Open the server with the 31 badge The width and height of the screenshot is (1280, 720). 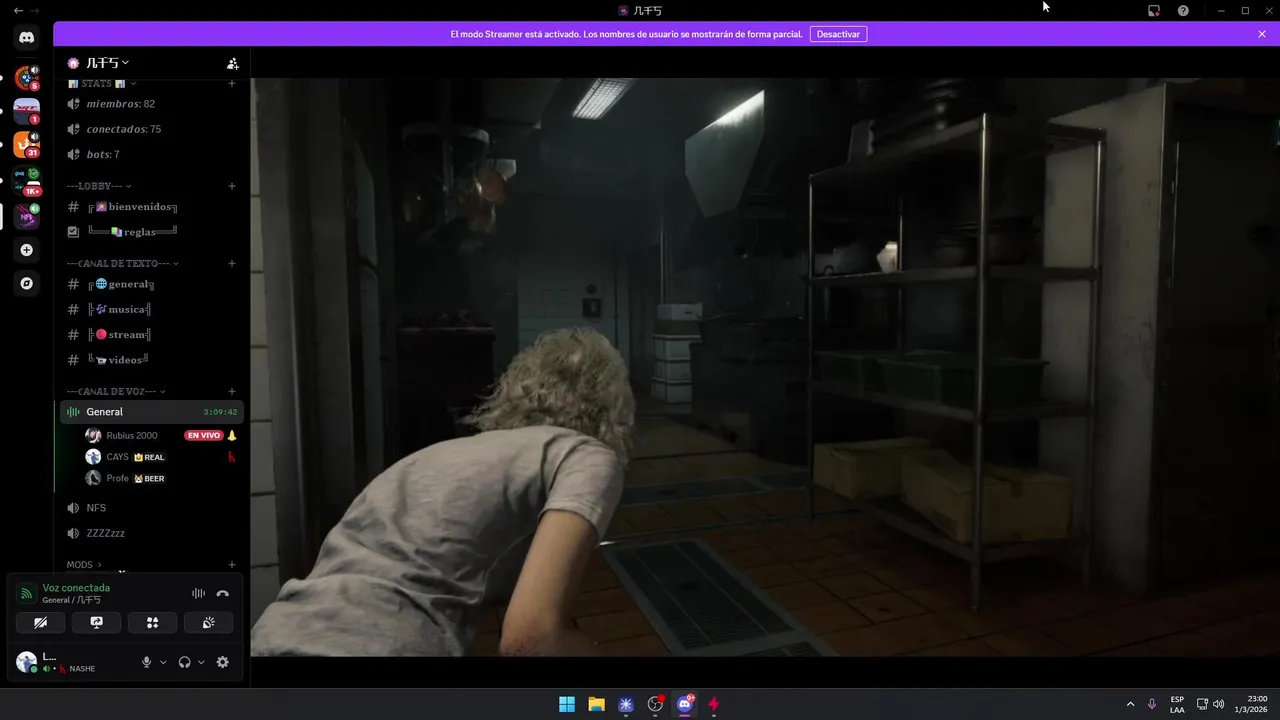27,145
